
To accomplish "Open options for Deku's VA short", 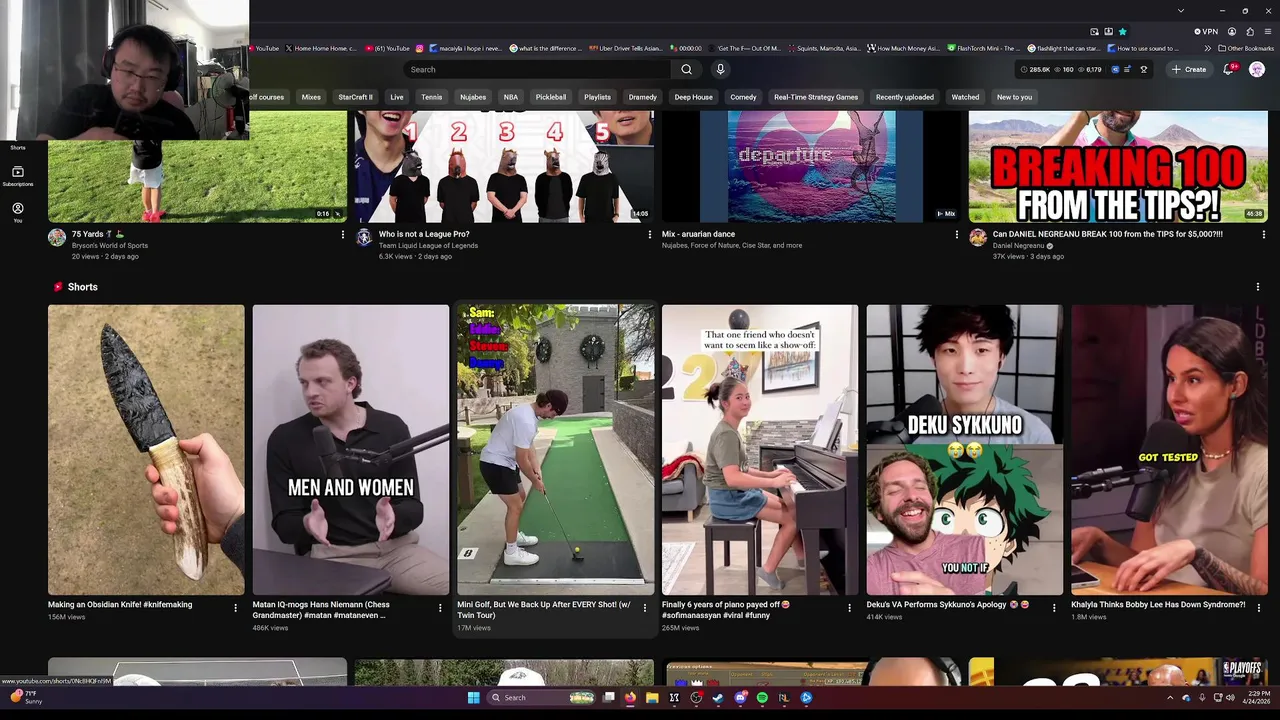I will pyautogui.click(x=1054, y=607).
